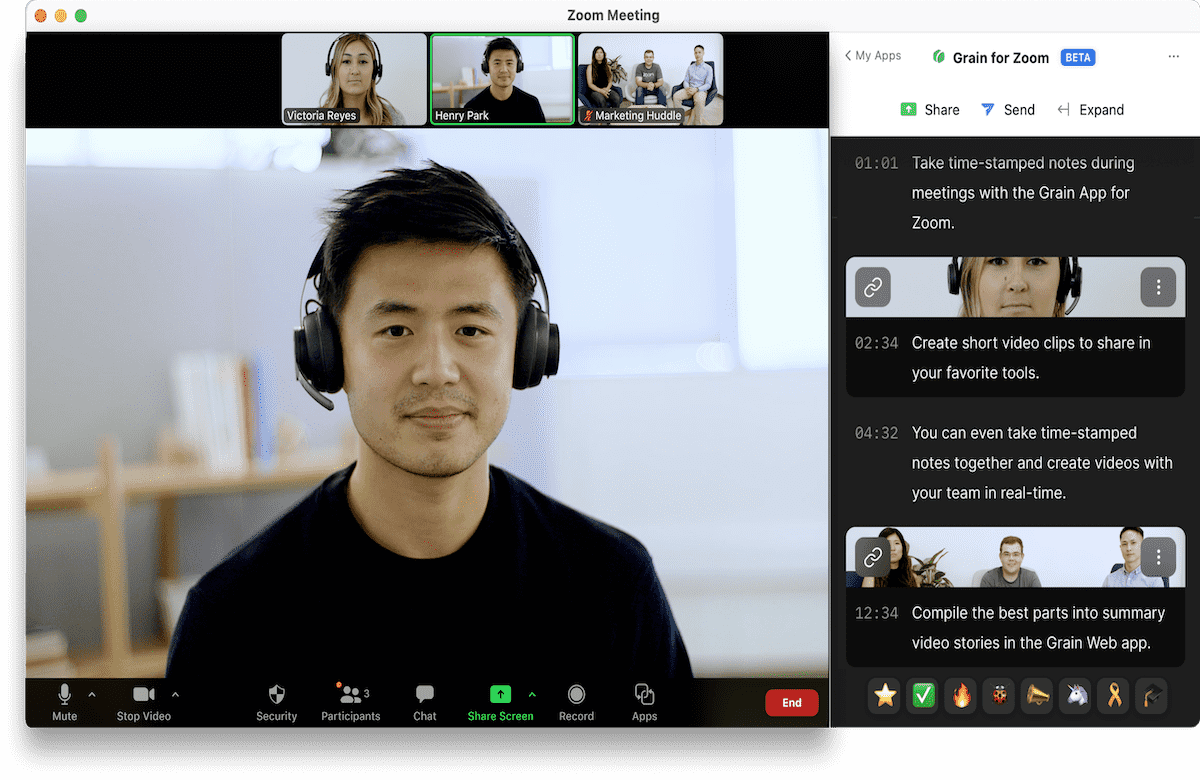End the meeting
The image size is (1200, 780).
[x=792, y=703]
